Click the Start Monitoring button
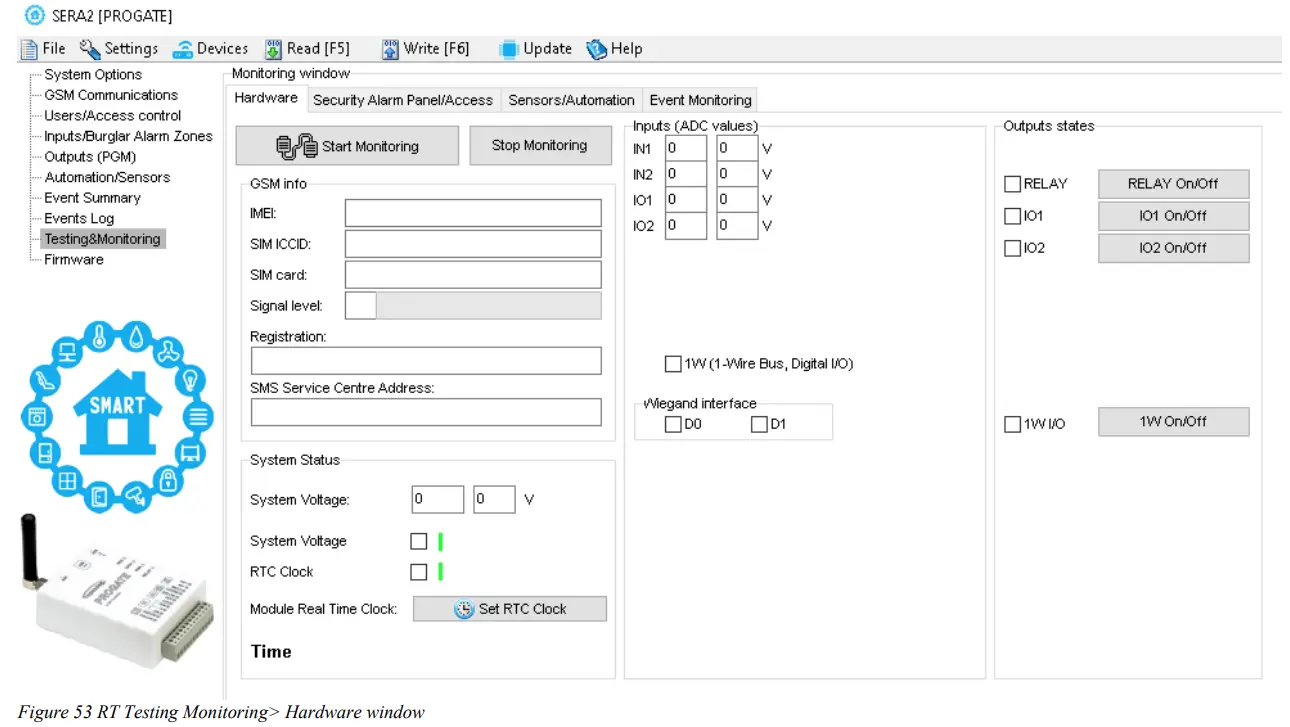 (x=347, y=146)
